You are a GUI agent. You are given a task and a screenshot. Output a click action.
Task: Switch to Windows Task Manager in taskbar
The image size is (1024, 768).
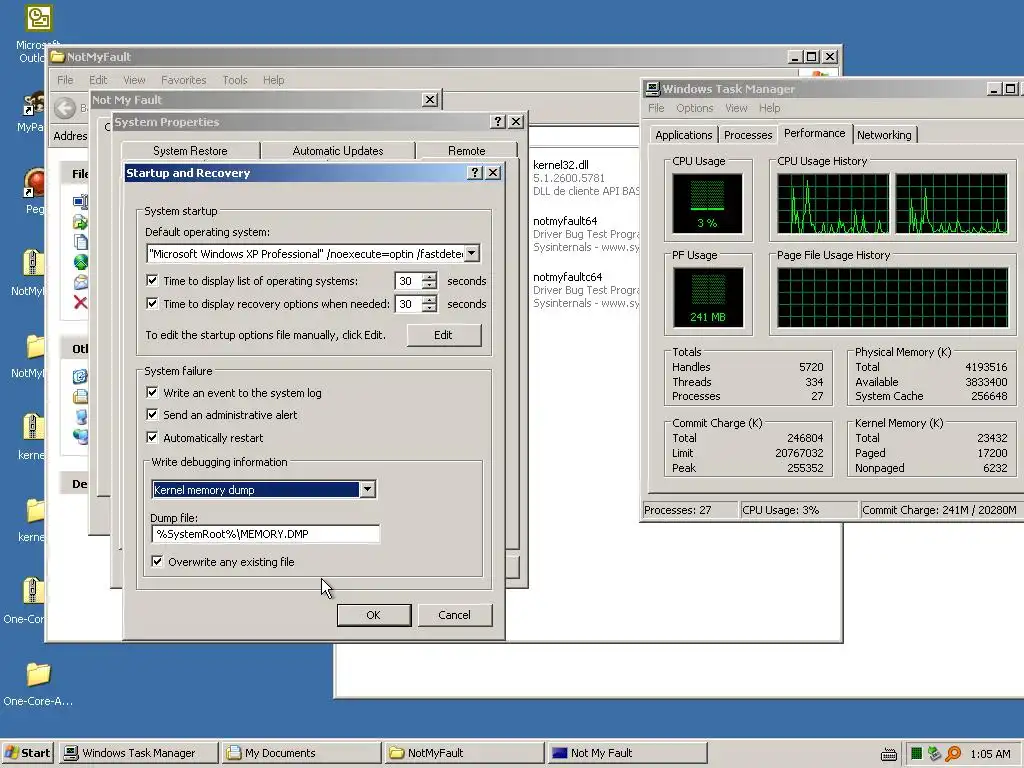point(138,753)
